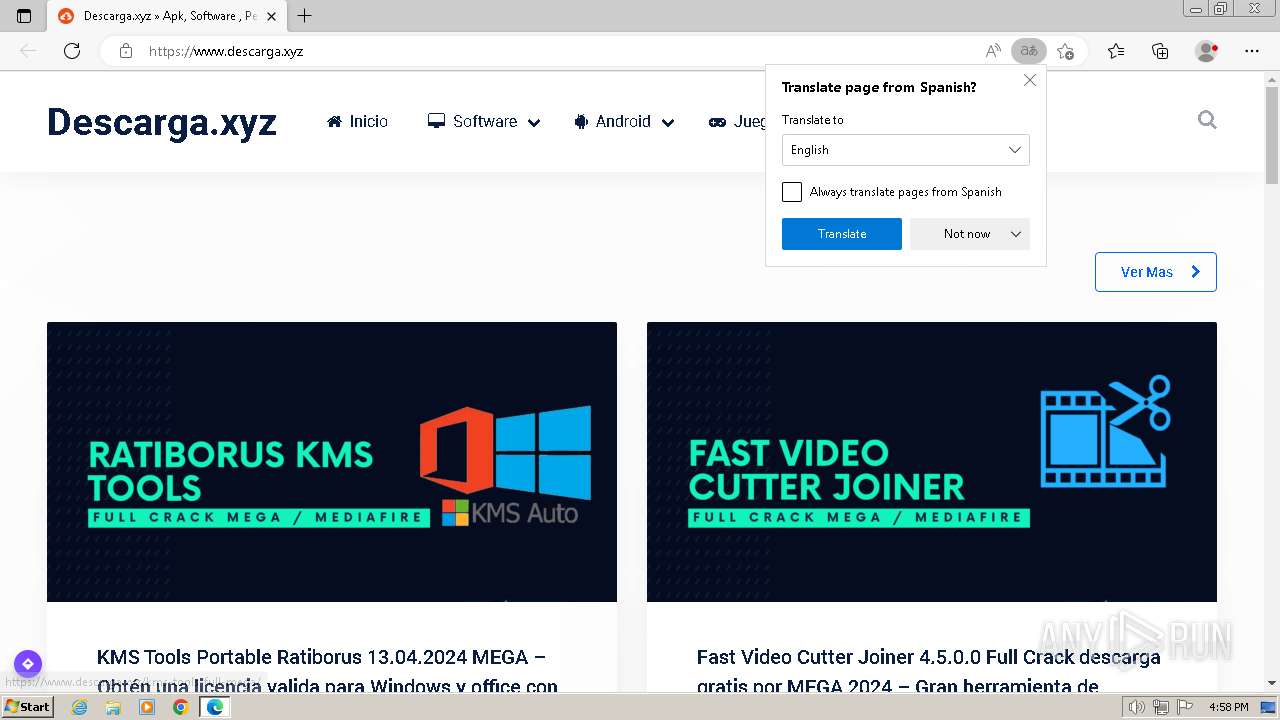The height and width of the screenshot is (720, 1280).
Task: Open Edge Settings and more menu
Action: (1252, 51)
